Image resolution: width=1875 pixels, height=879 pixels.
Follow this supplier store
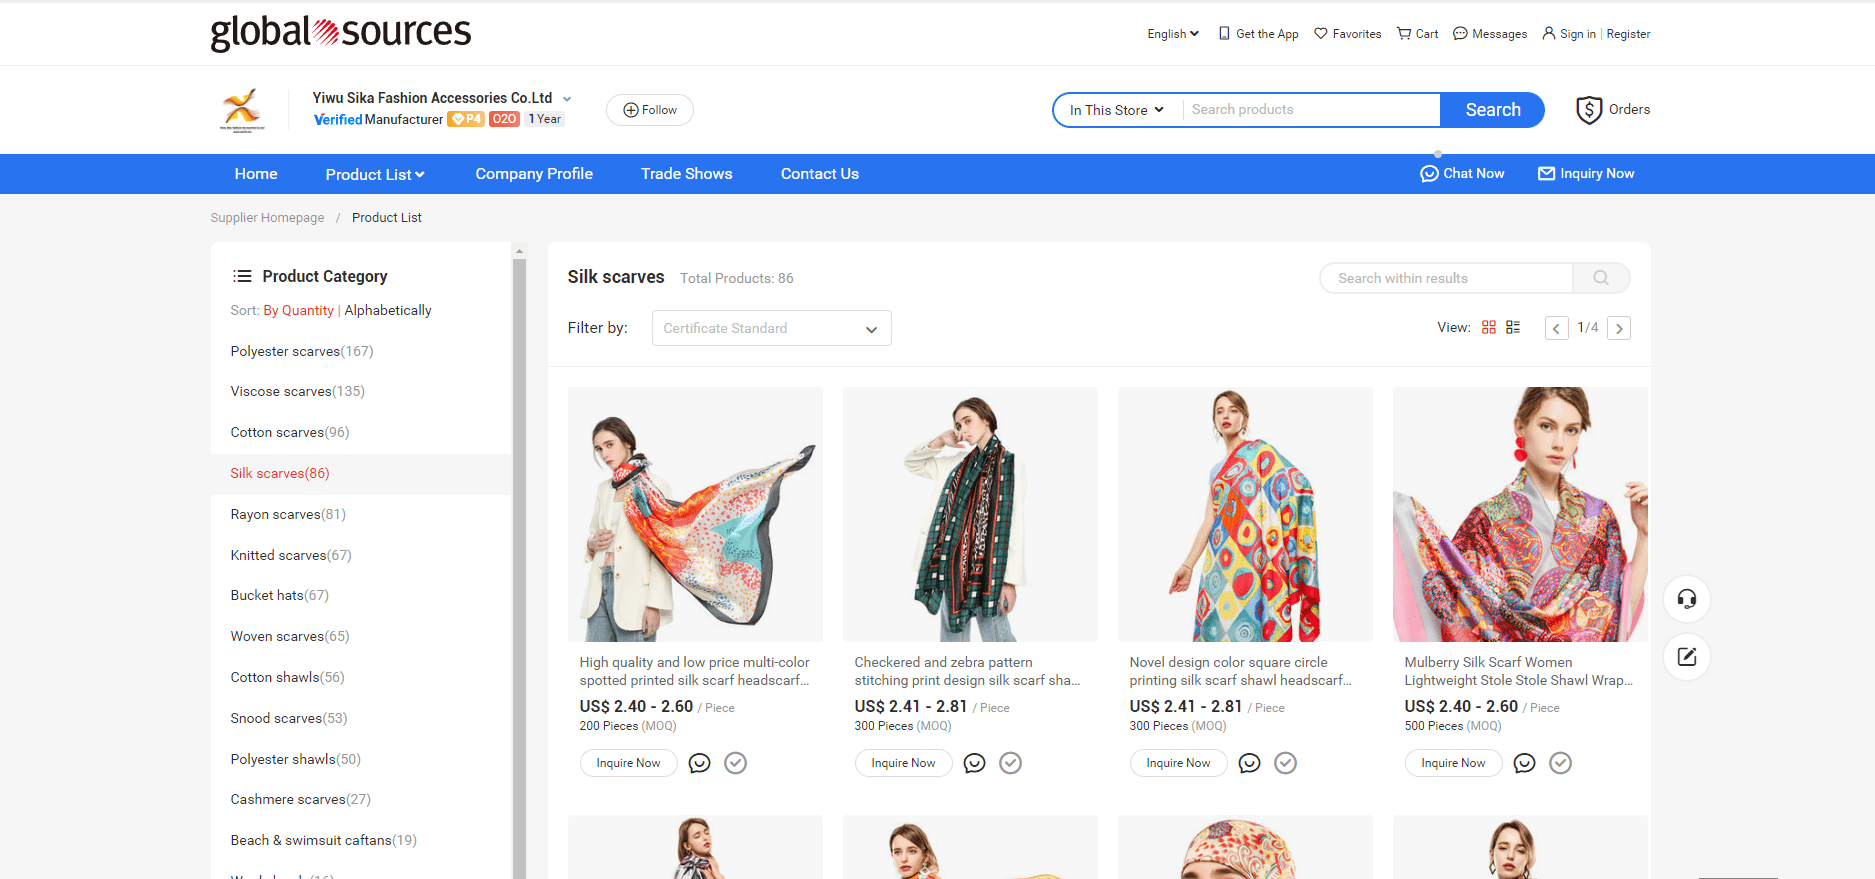650,110
